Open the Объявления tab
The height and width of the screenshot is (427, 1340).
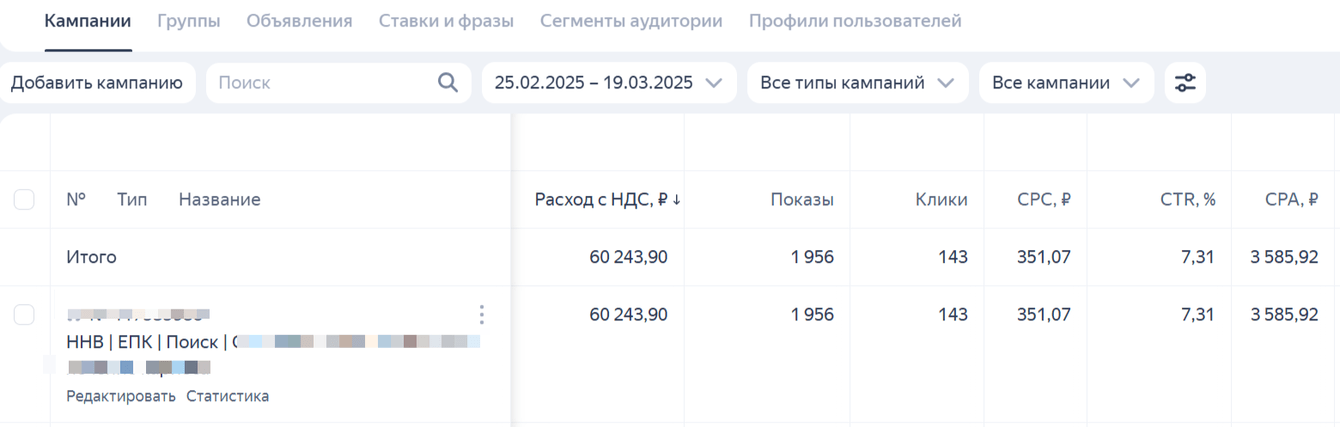299,21
